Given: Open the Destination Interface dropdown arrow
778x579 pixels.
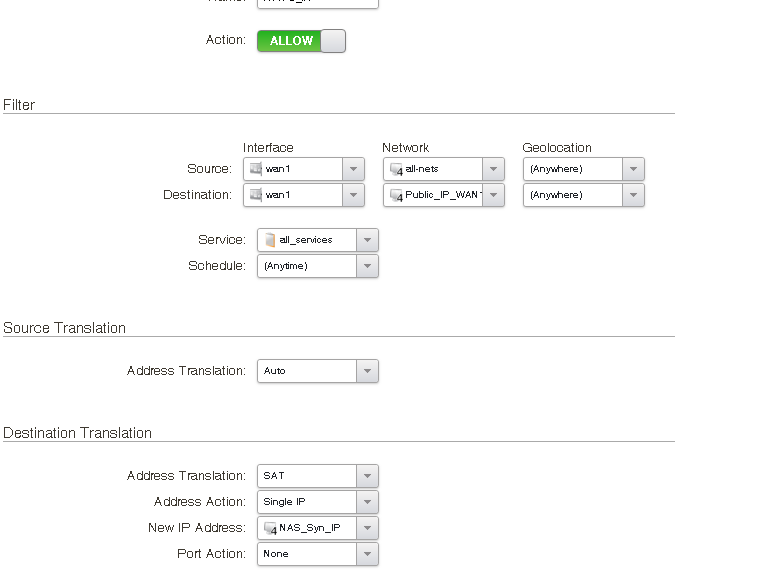Looking at the screenshot, I should point(353,195).
